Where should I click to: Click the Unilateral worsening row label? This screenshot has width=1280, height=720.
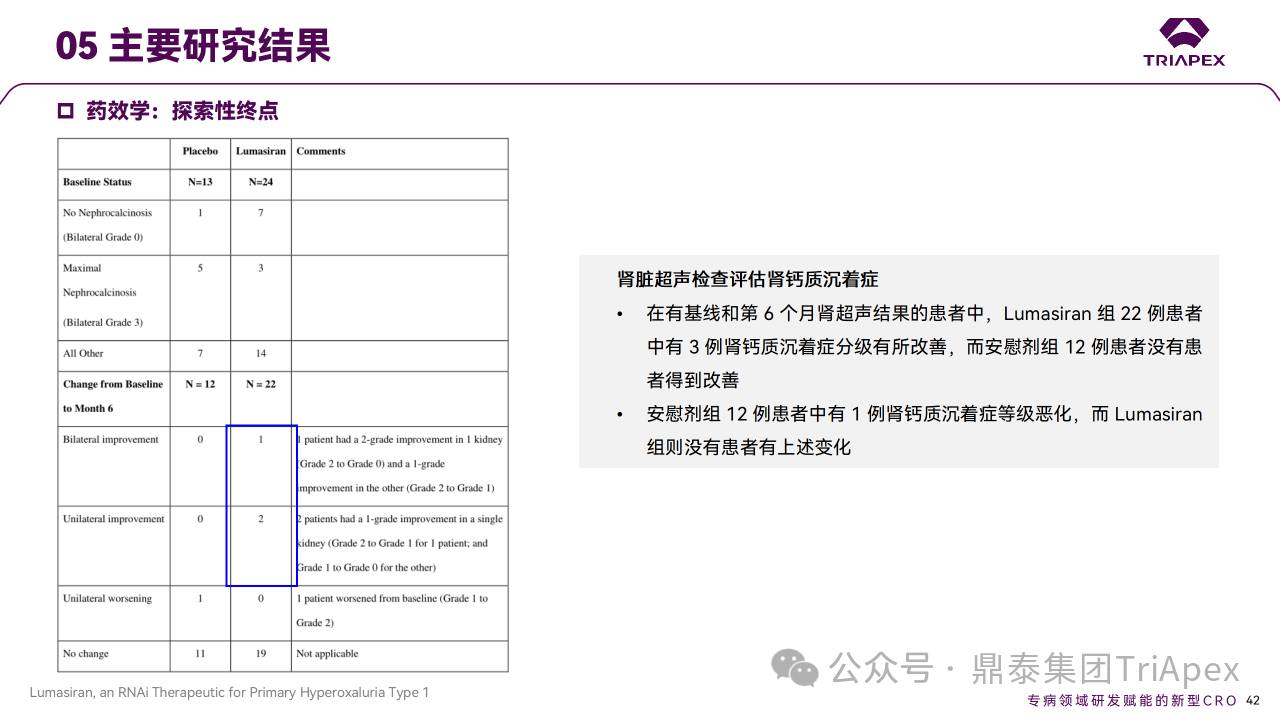tap(107, 599)
